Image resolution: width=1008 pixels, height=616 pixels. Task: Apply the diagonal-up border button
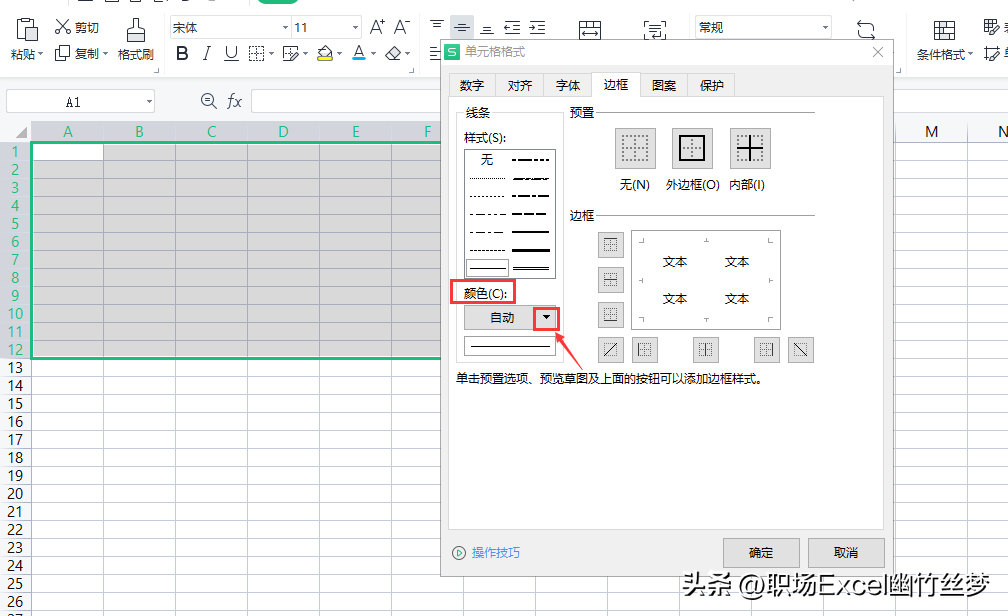[610, 349]
